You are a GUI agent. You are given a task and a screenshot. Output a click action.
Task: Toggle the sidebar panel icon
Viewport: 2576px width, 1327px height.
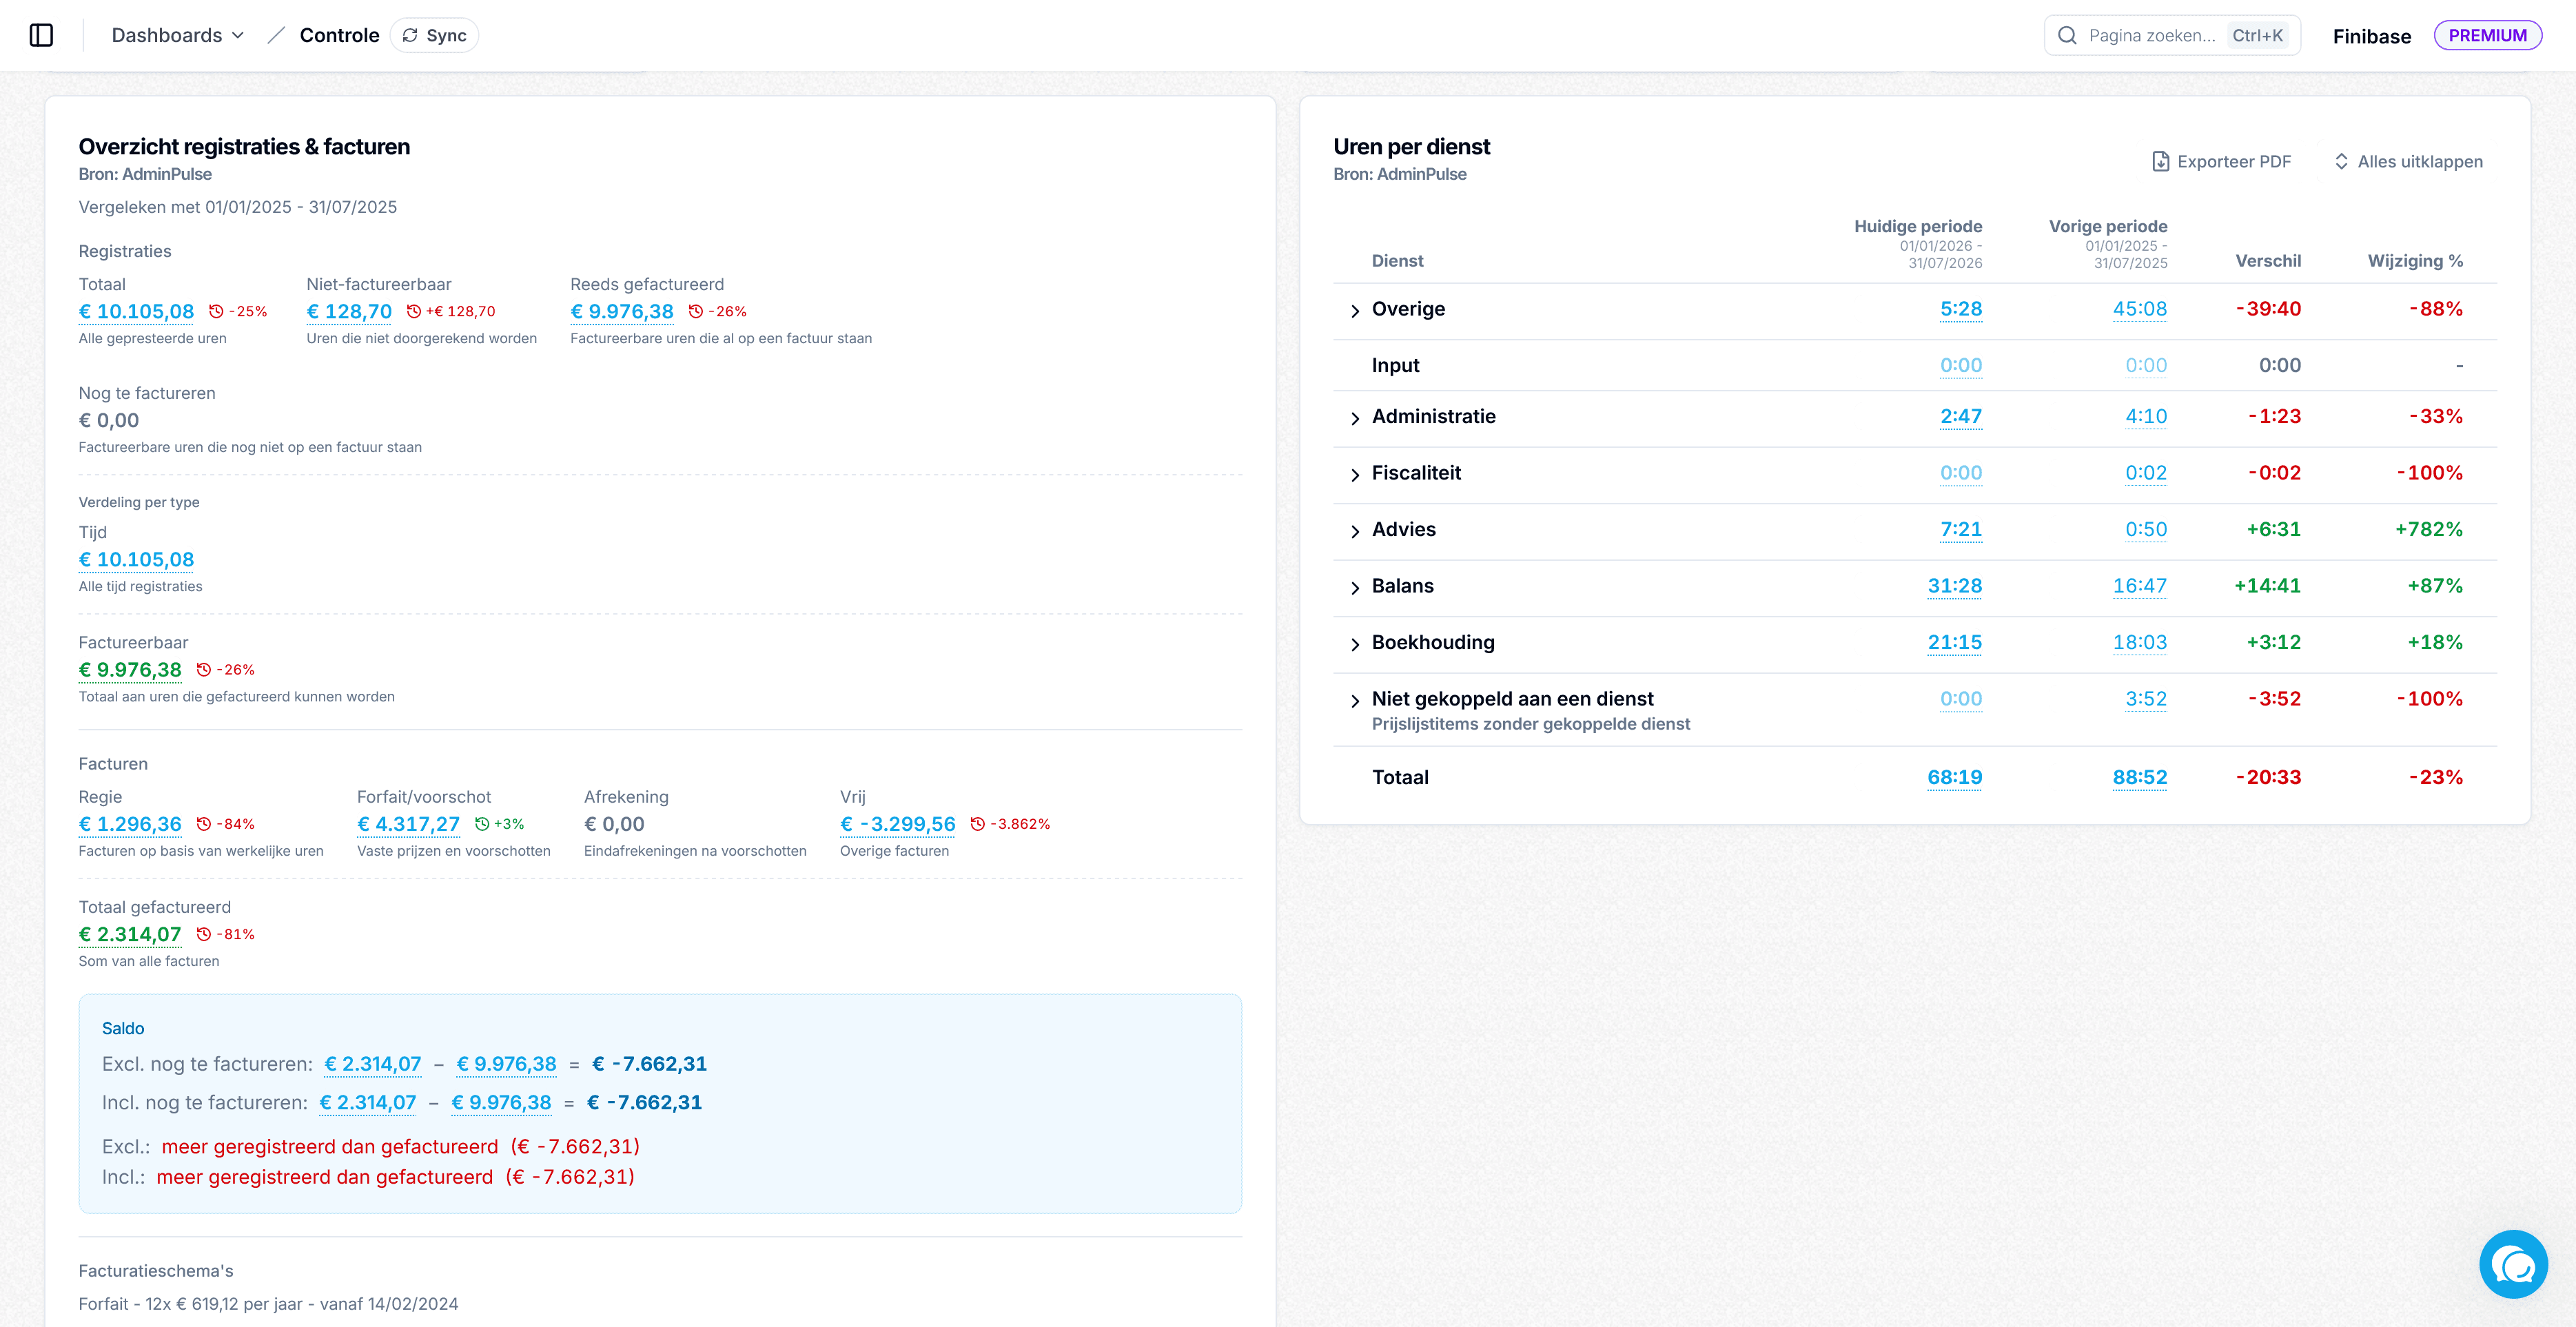pyautogui.click(x=41, y=35)
